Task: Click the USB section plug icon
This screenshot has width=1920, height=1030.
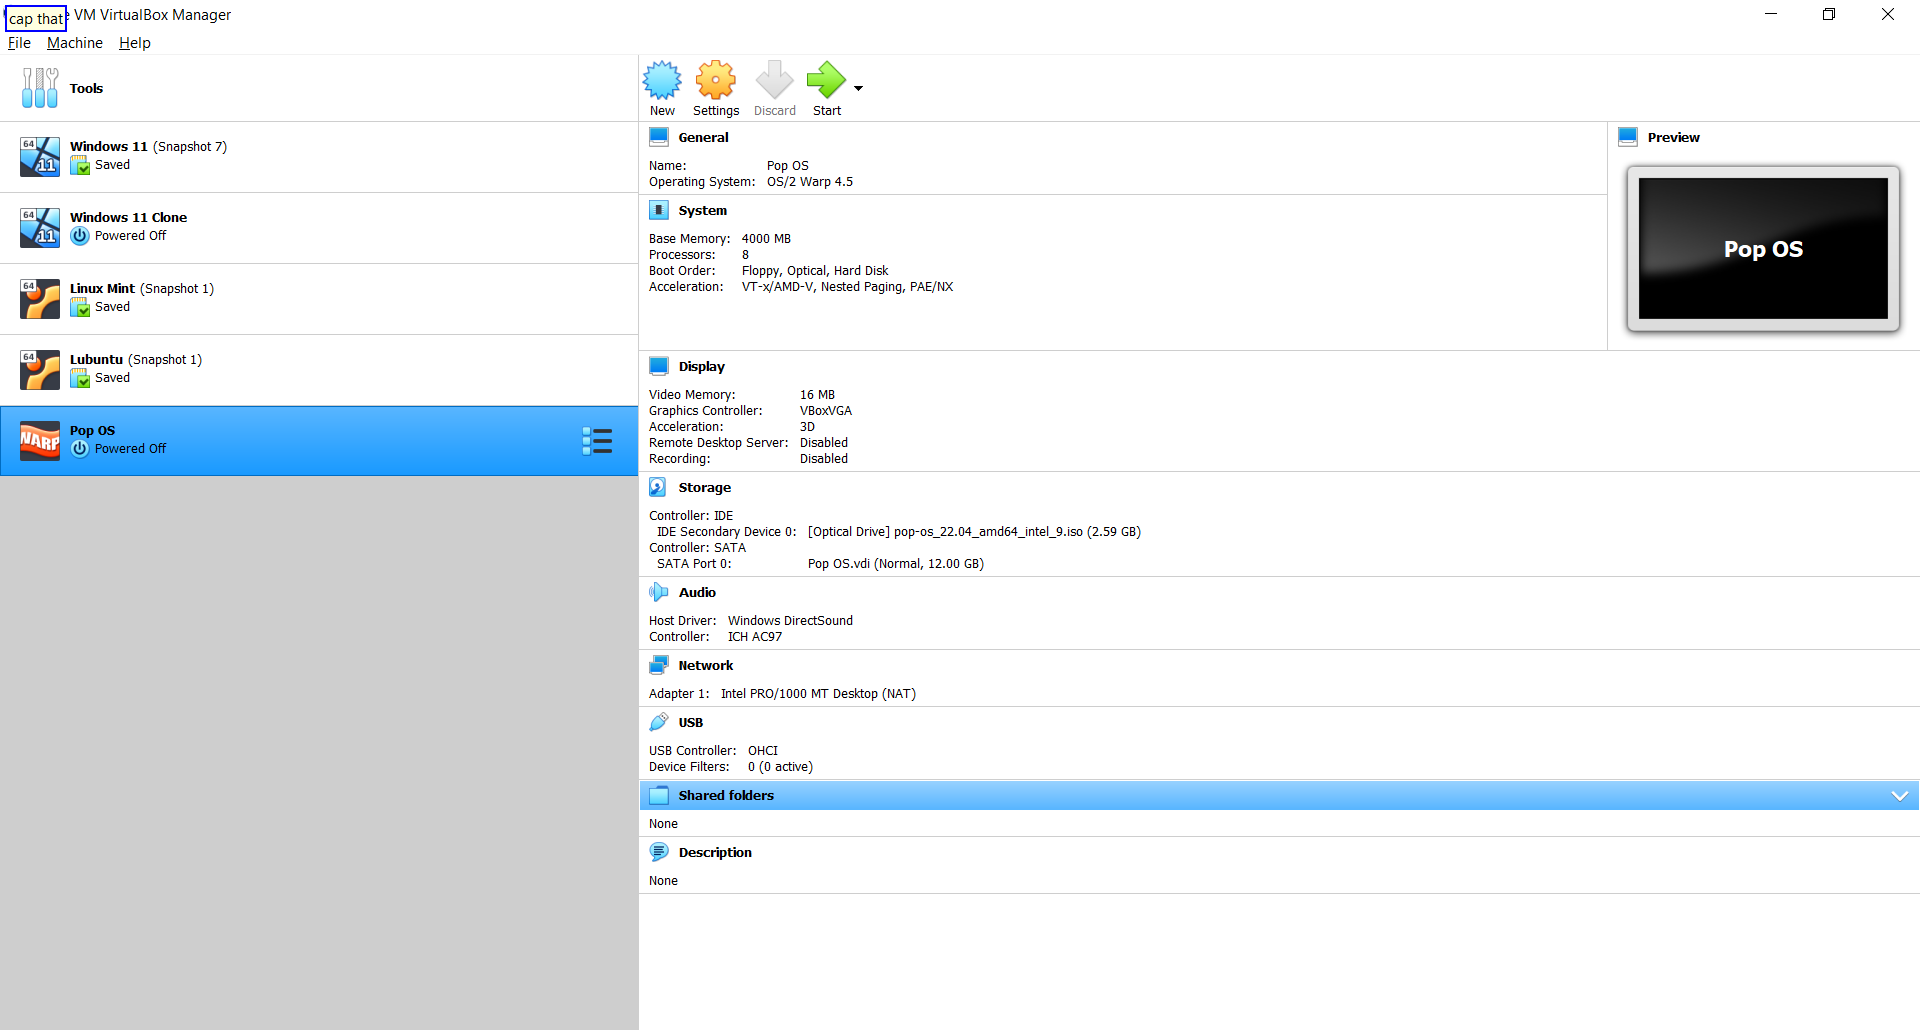Action: coord(659,722)
